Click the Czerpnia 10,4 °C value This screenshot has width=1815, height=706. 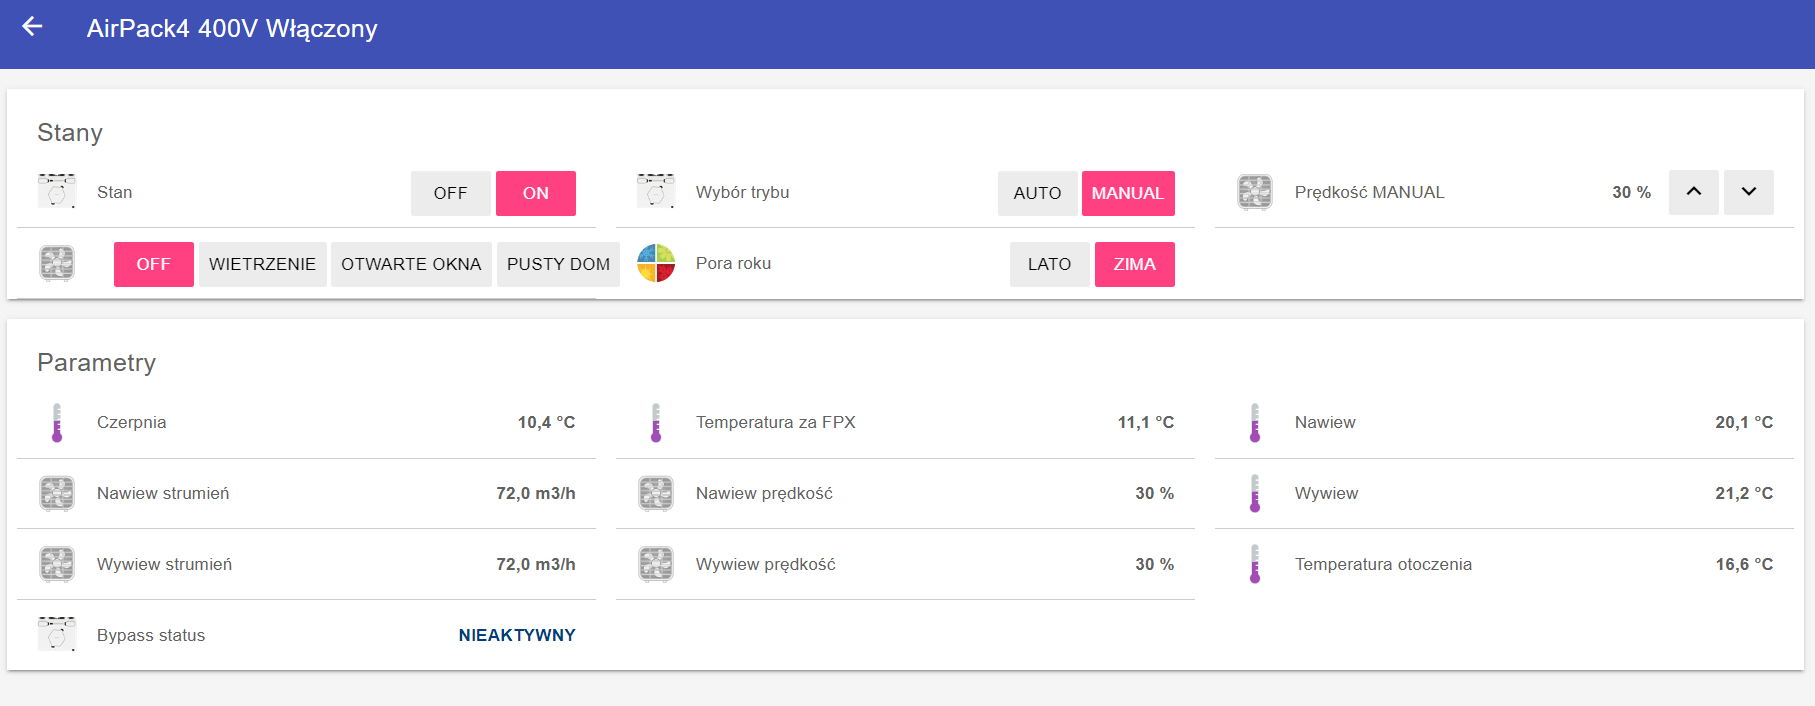click(547, 422)
